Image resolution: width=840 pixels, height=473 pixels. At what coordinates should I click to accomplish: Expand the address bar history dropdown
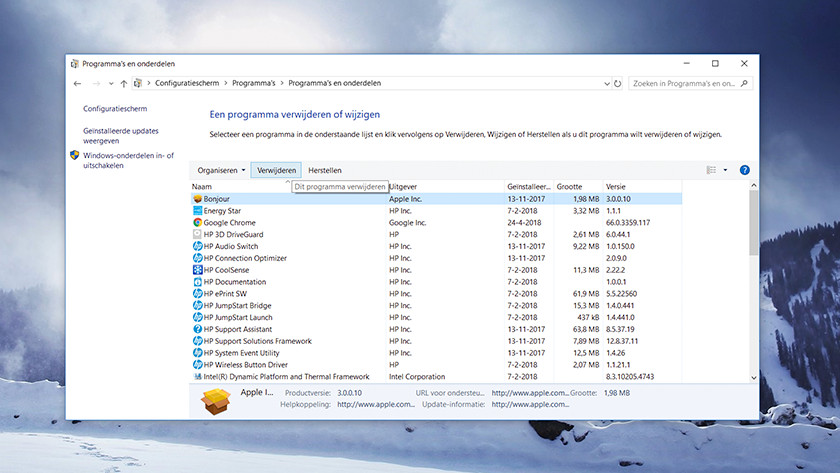pos(603,83)
